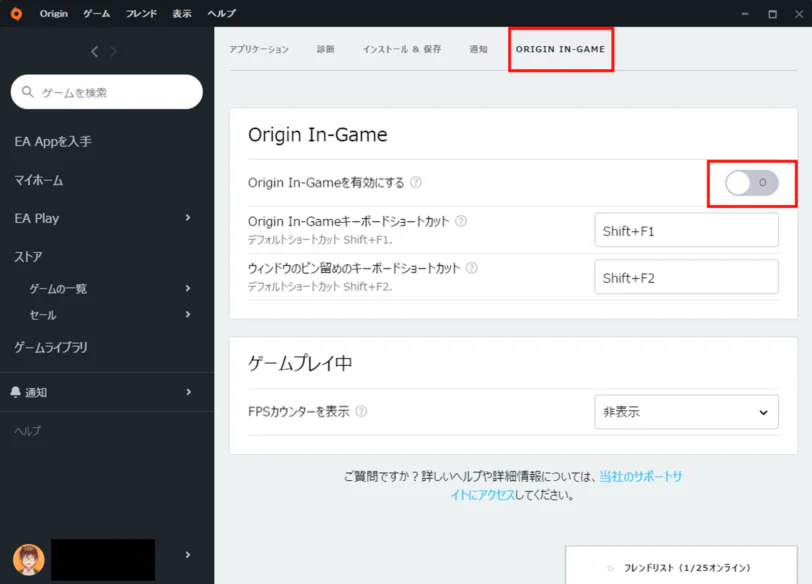
Task: Open ゲームライブラリ
Action: 51,347
